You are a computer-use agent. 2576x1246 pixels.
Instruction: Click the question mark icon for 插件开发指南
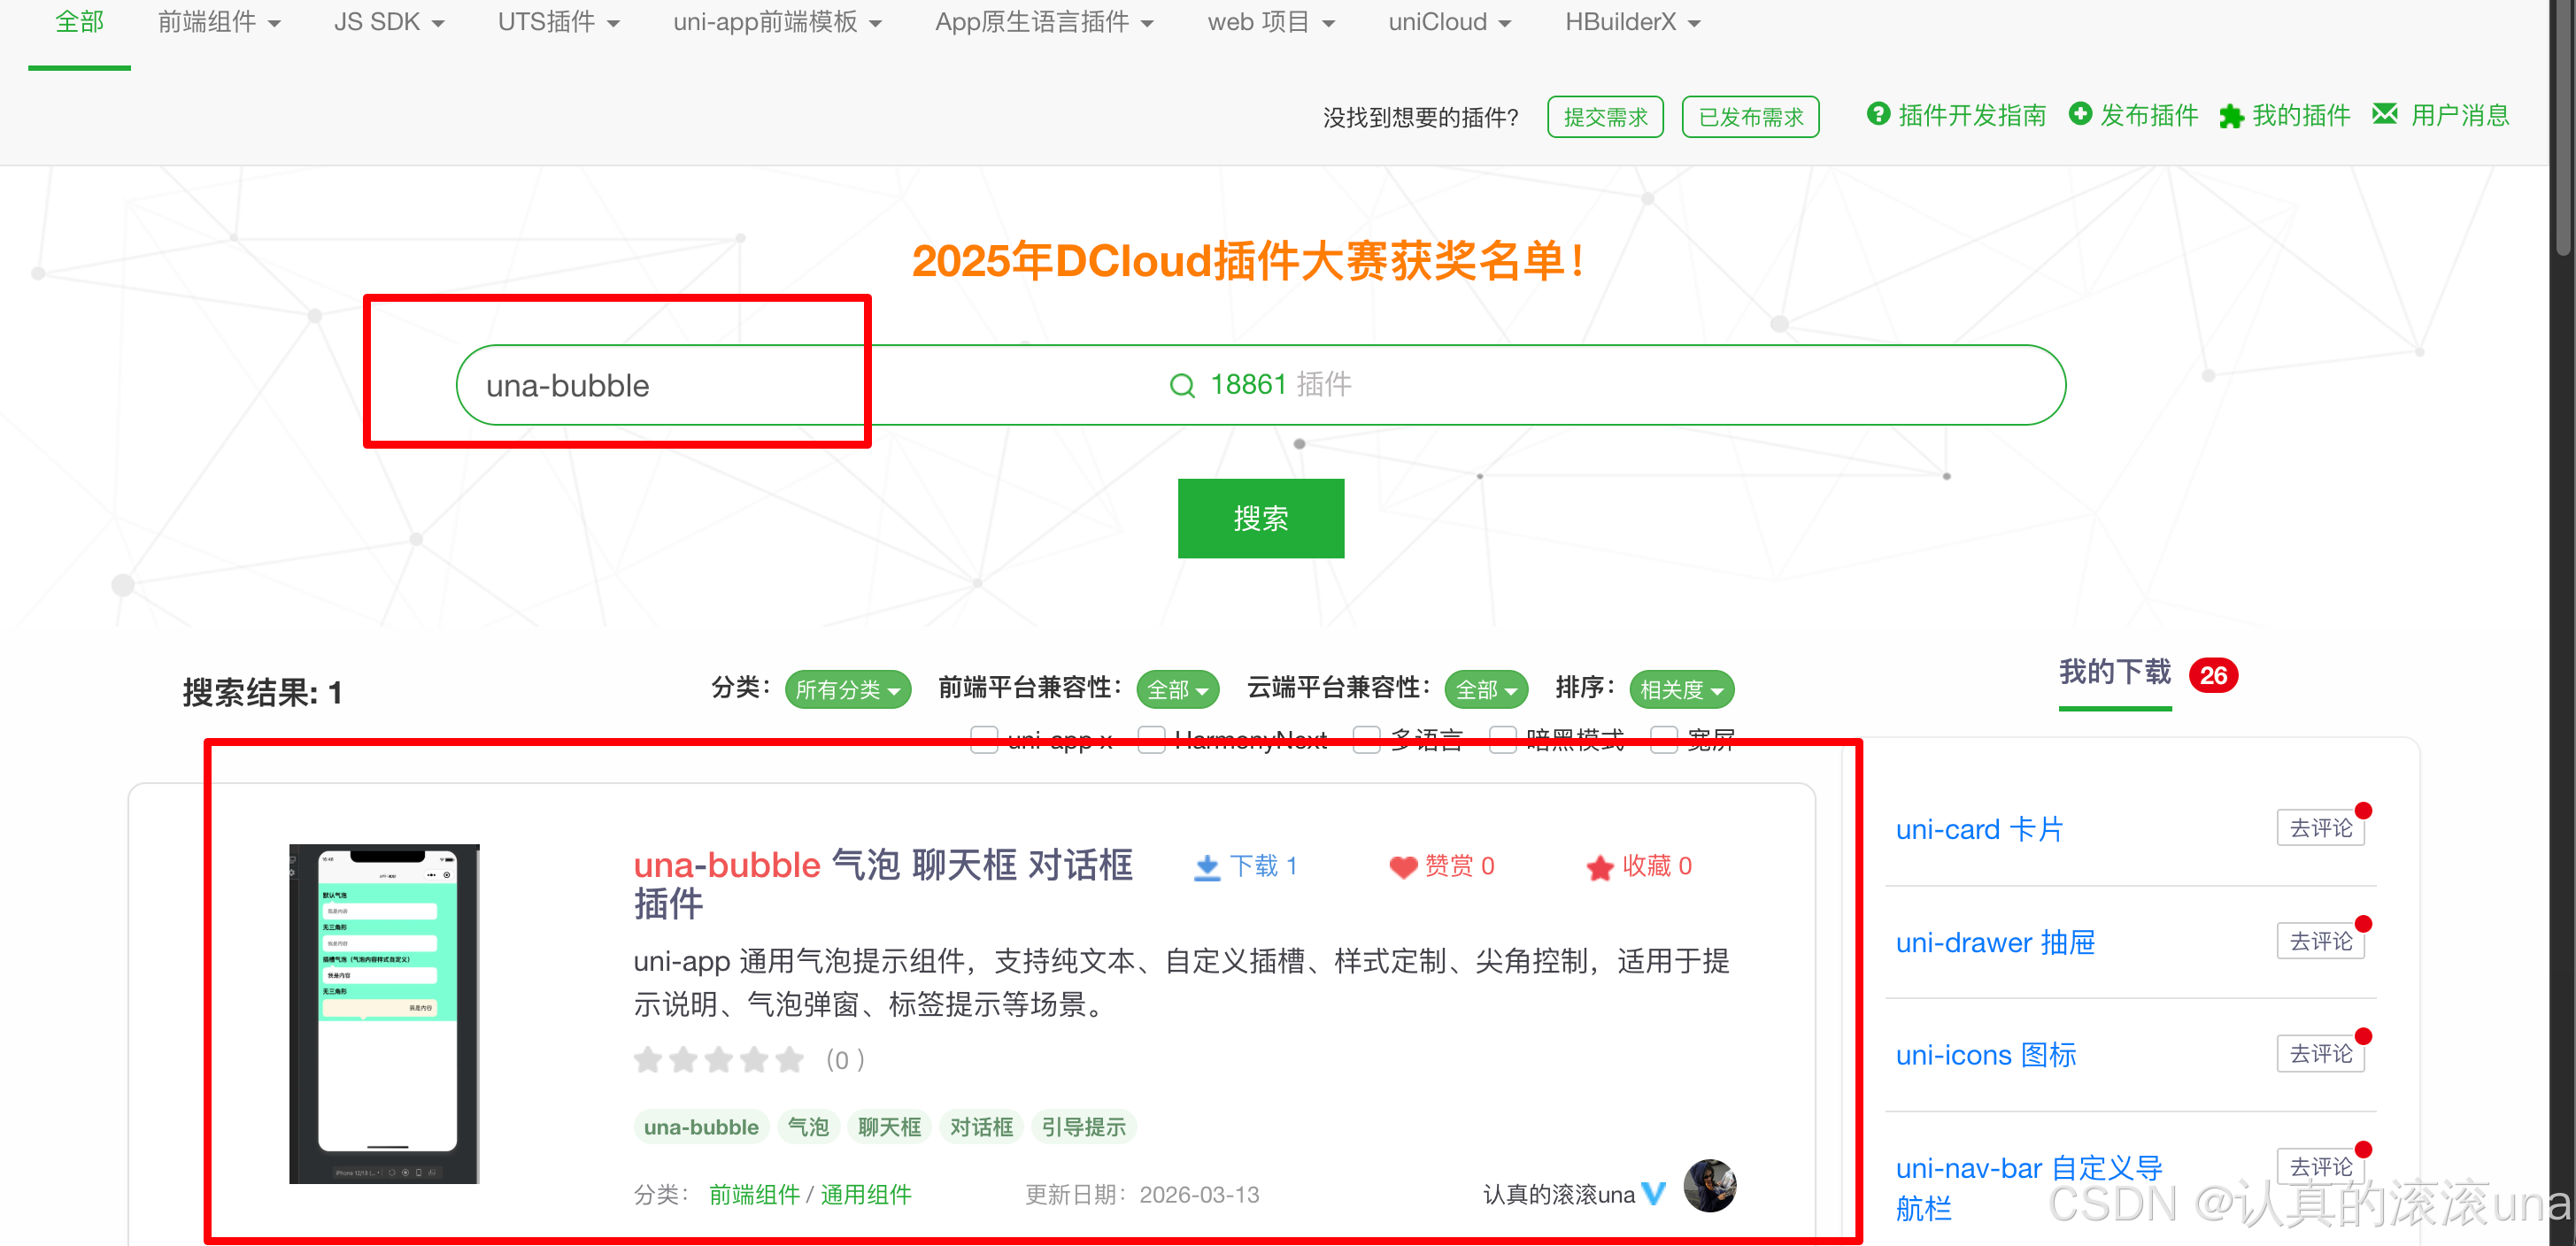pos(1878,114)
